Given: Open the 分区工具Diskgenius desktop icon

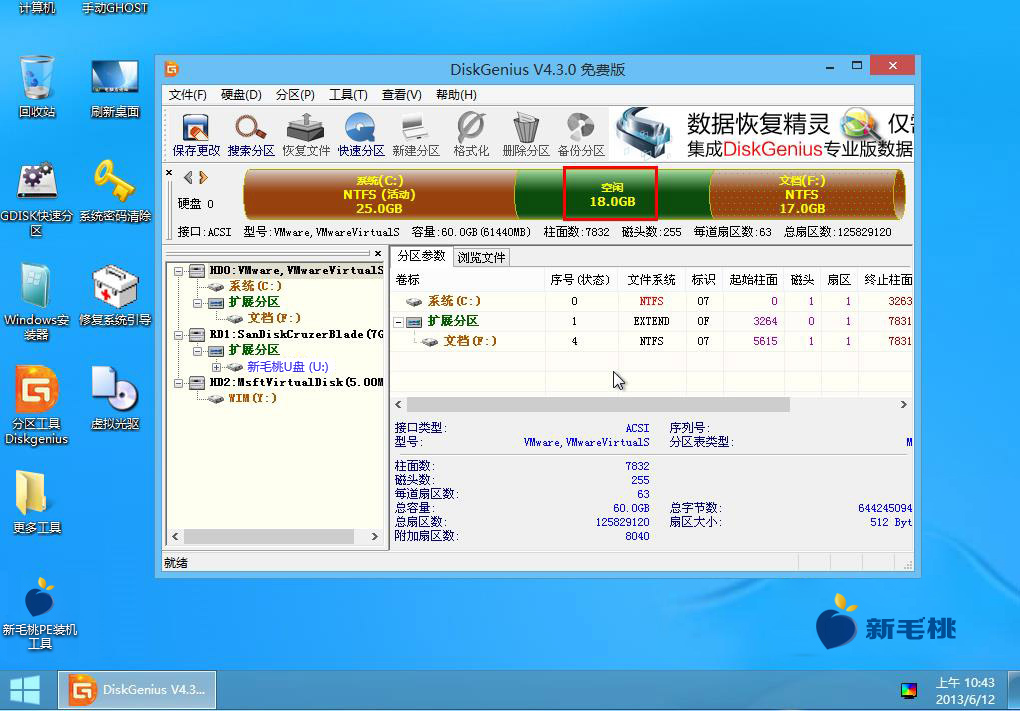Looking at the screenshot, I should point(36,406).
